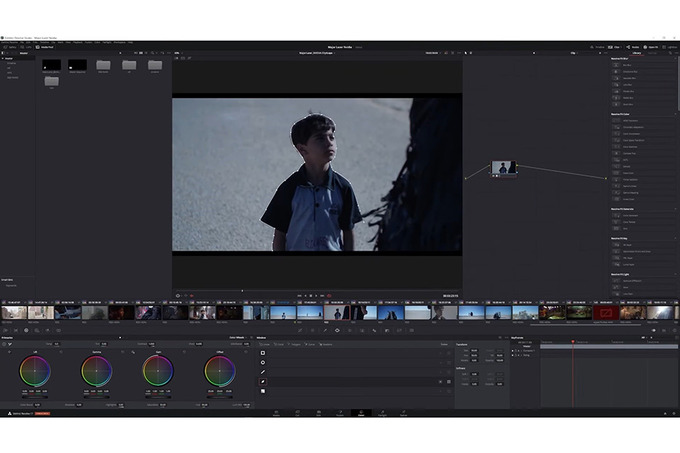
Task: Toggle the OpenFX panel
Action: (x=650, y=47)
